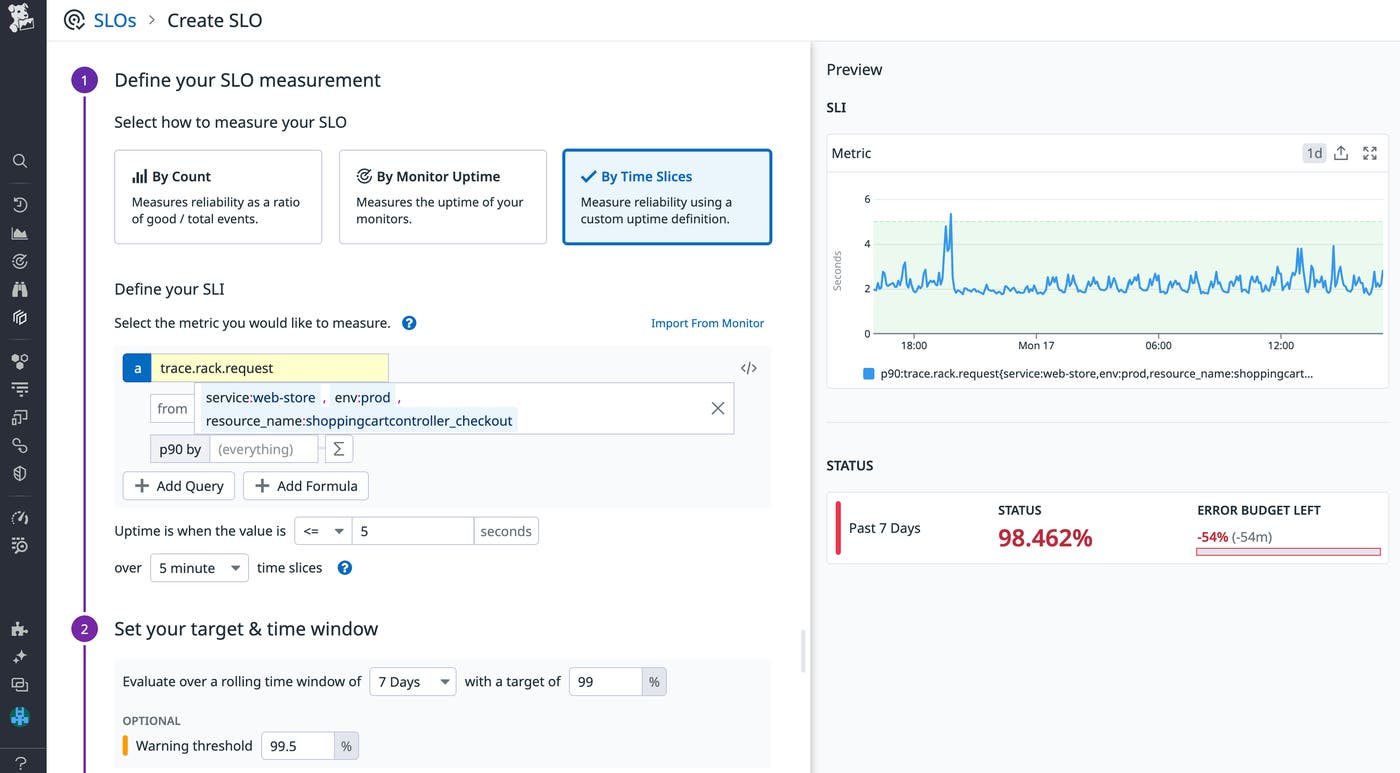Switch measurement to By Monitor Uptime
The width and height of the screenshot is (1400, 773).
(442, 196)
